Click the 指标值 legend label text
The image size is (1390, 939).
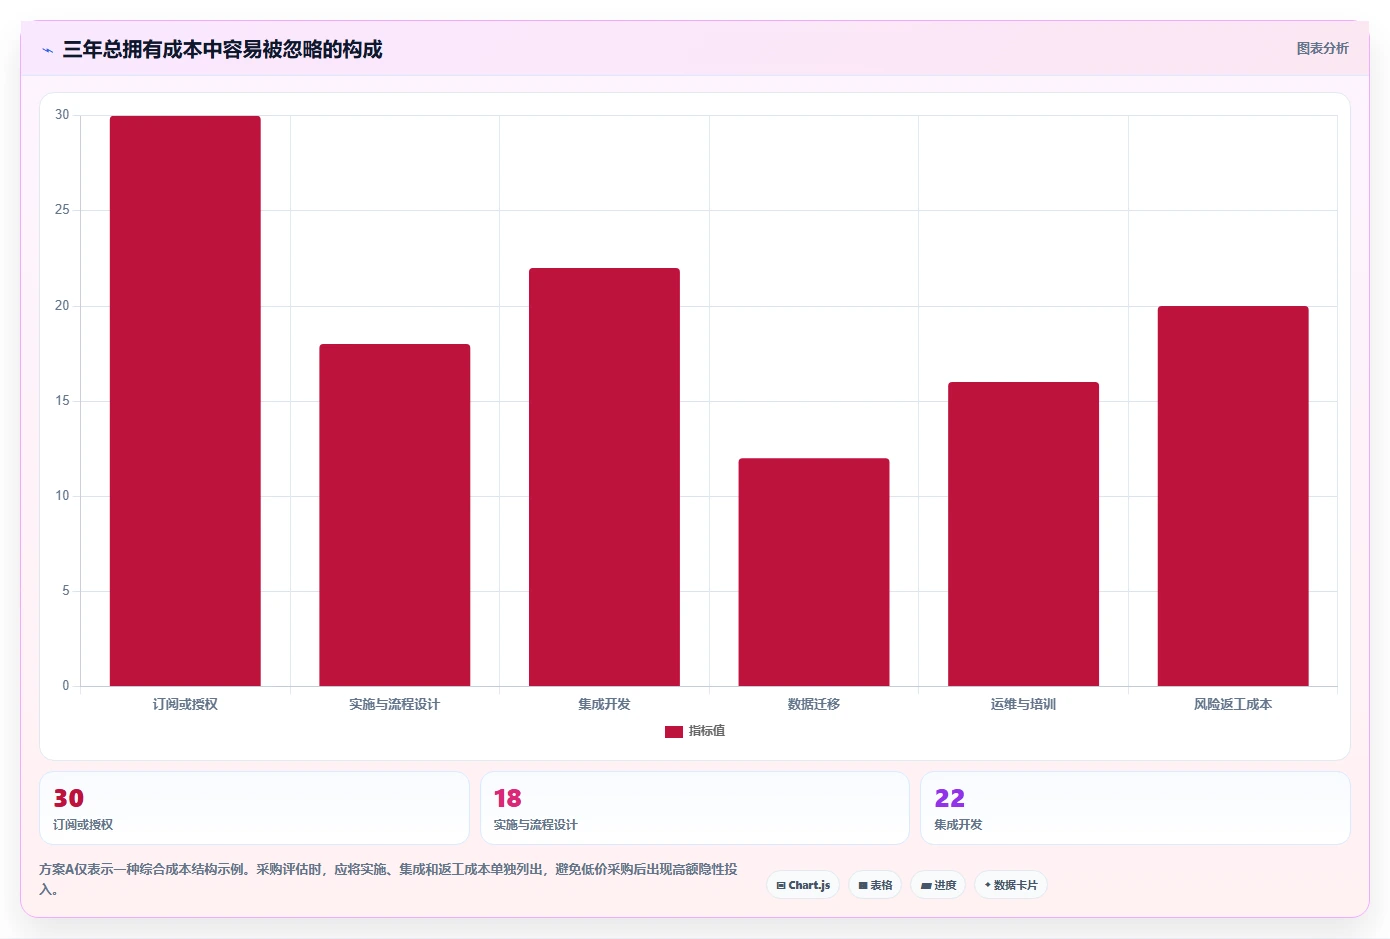(707, 731)
